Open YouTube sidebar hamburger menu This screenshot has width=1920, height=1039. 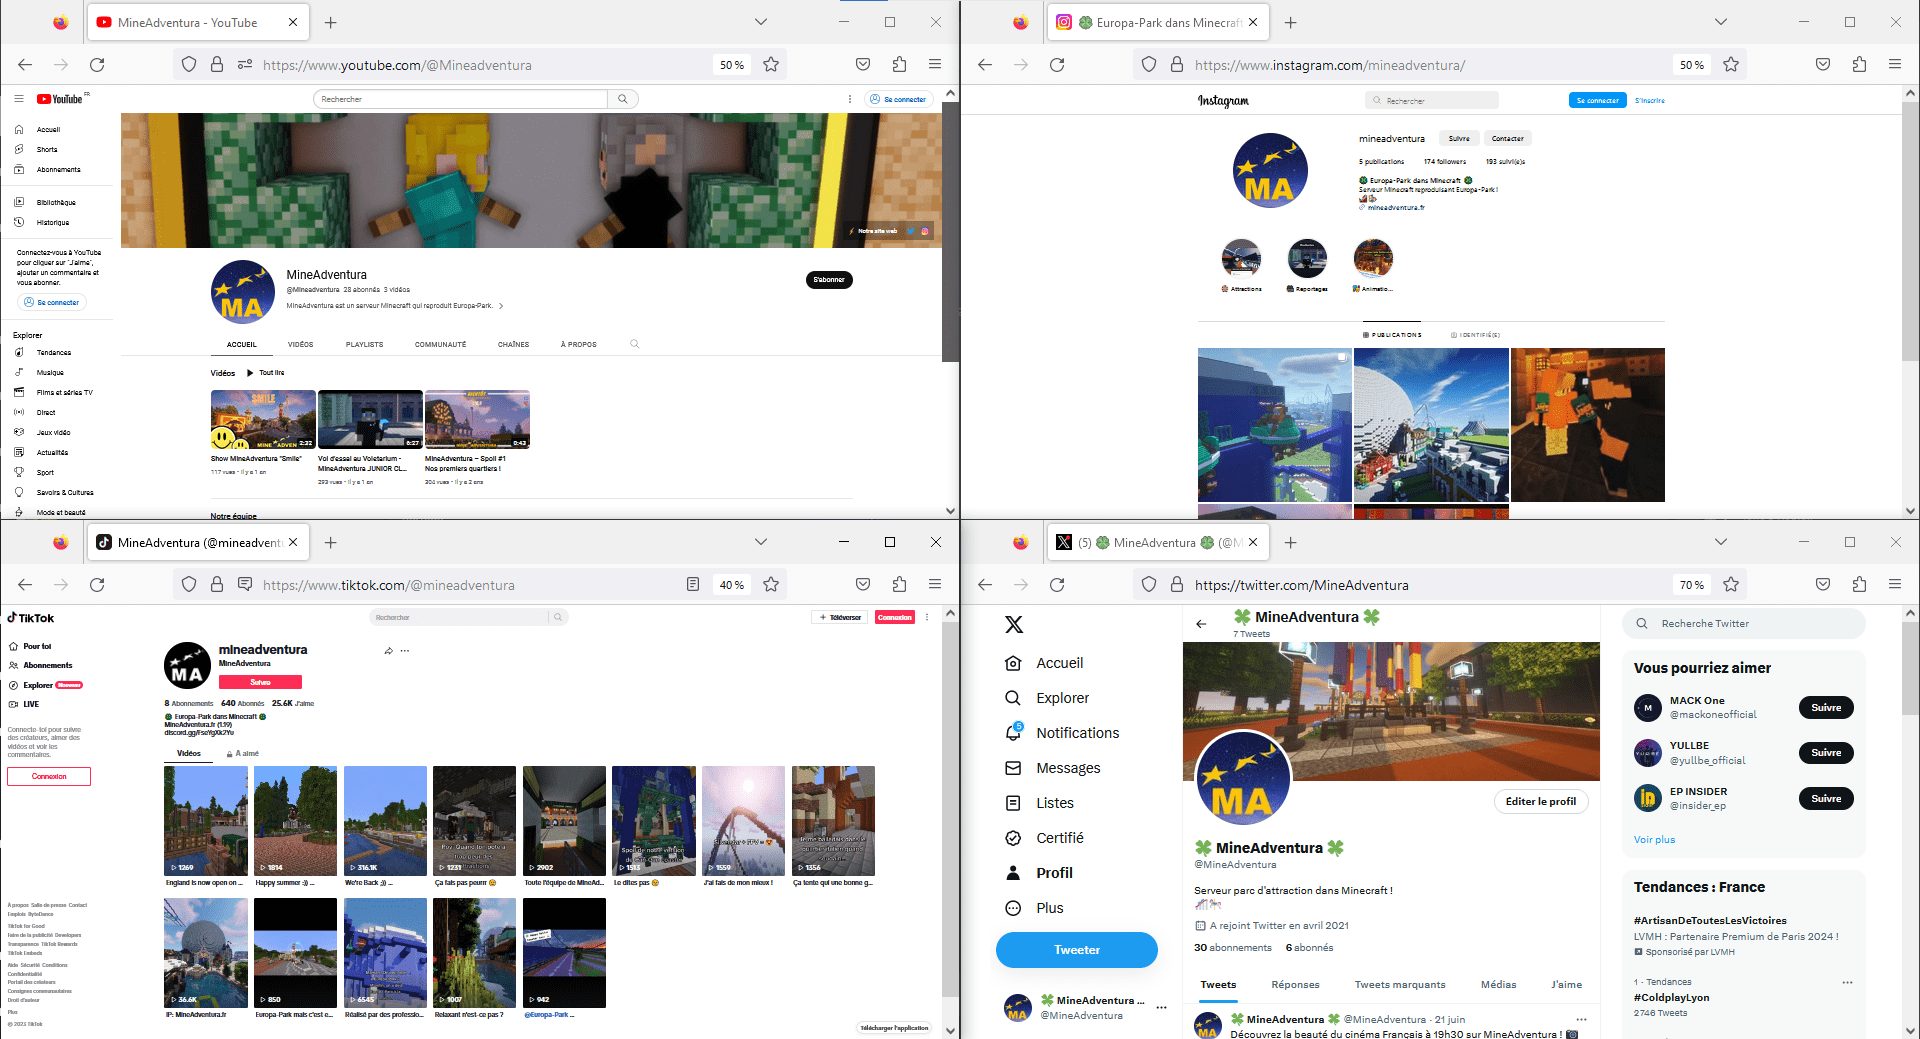[18, 99]
